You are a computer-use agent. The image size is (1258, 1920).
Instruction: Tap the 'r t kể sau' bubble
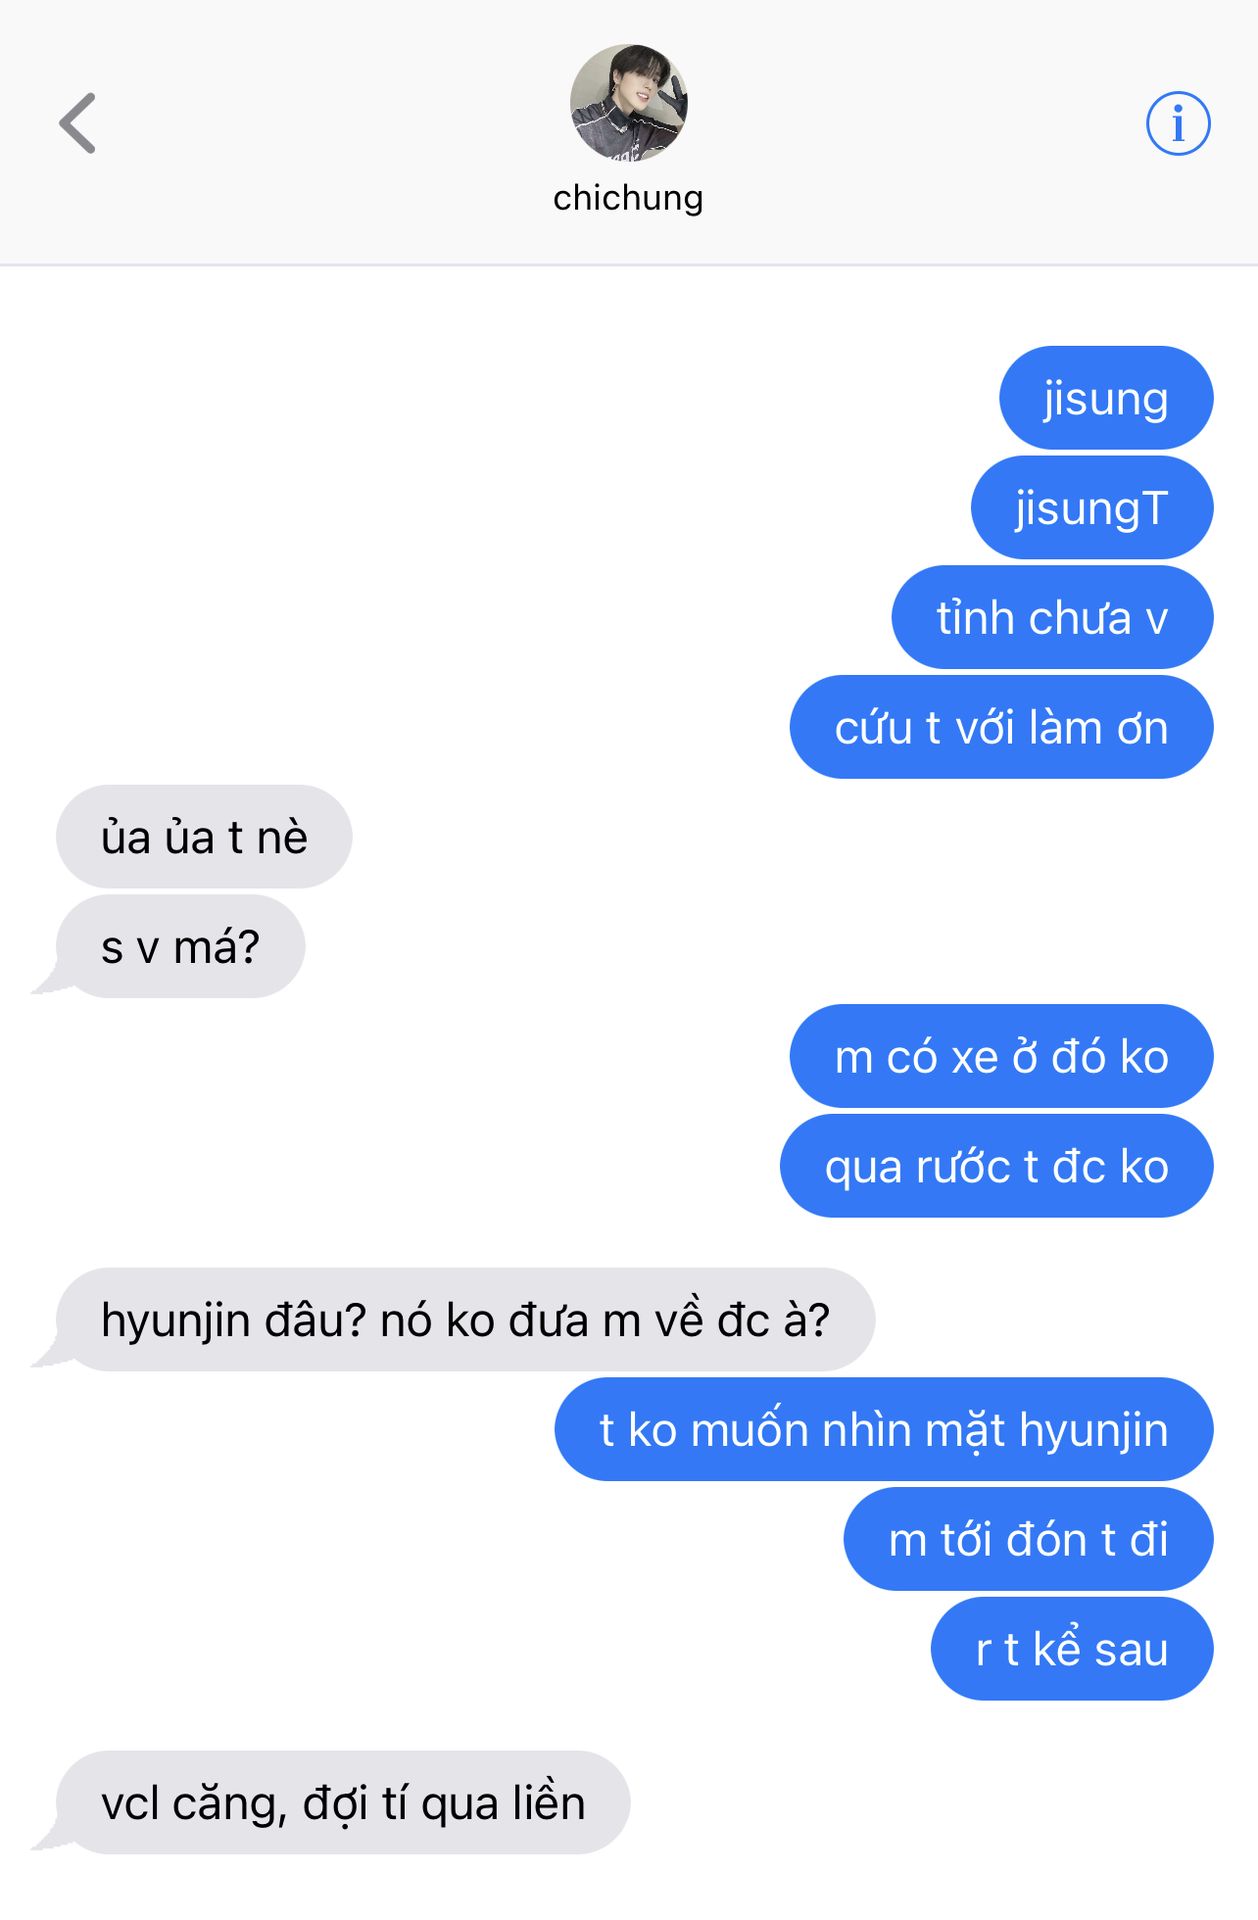1072,1649
